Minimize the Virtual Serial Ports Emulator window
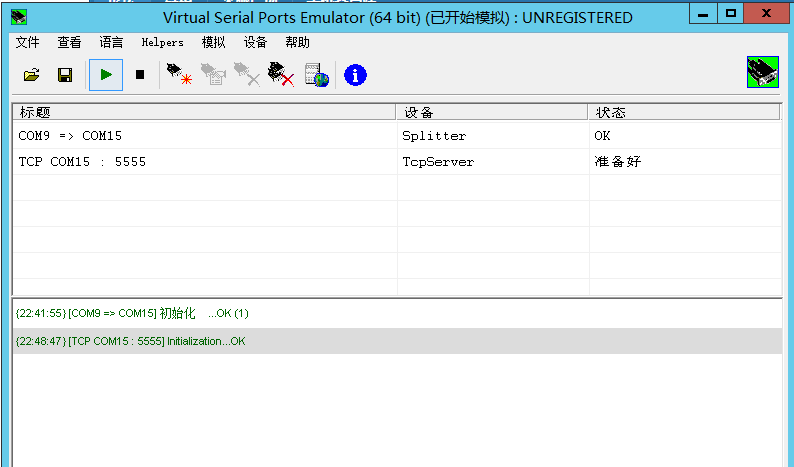 coord(703,14)
